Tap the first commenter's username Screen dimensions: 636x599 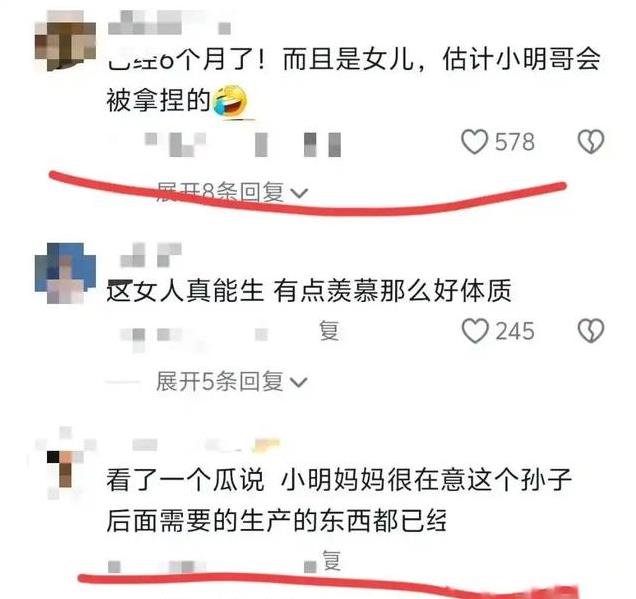click(170, 23)
